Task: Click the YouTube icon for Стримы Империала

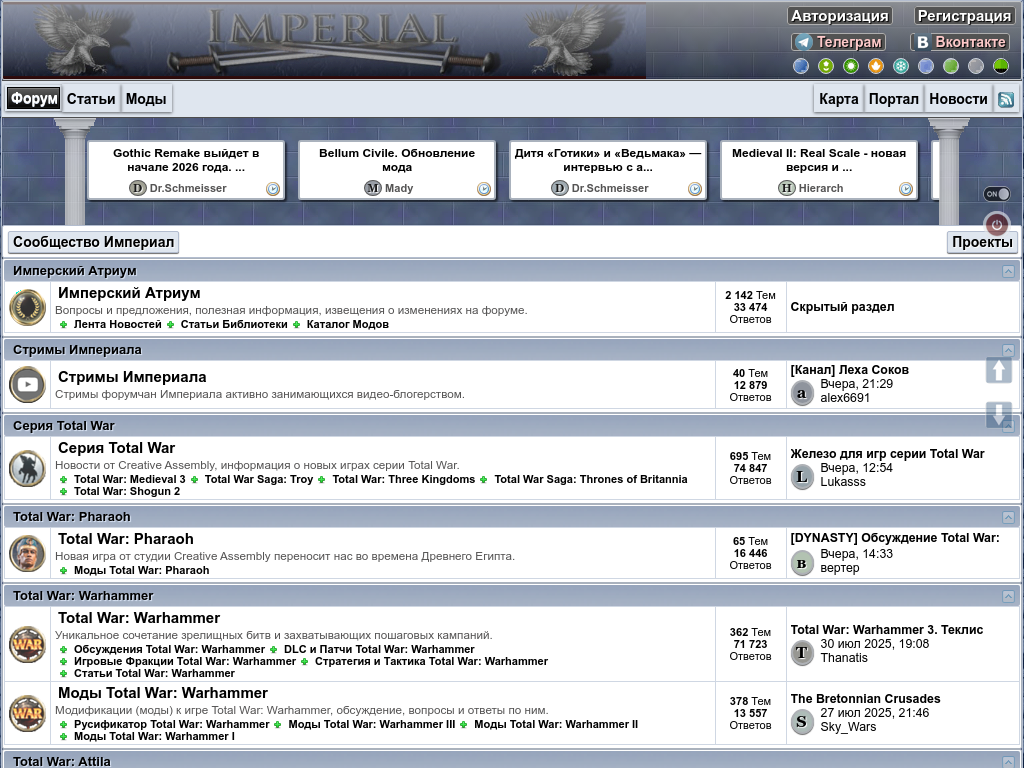Action: pos(27,385)
